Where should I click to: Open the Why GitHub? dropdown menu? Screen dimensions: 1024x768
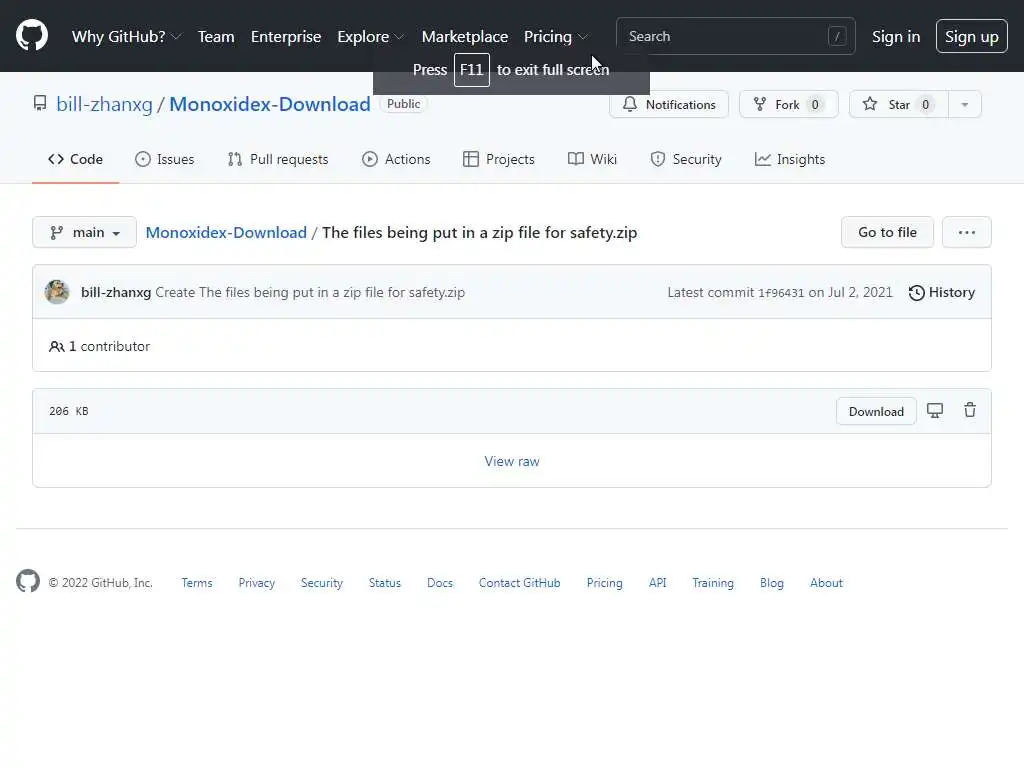coord(126,37)
